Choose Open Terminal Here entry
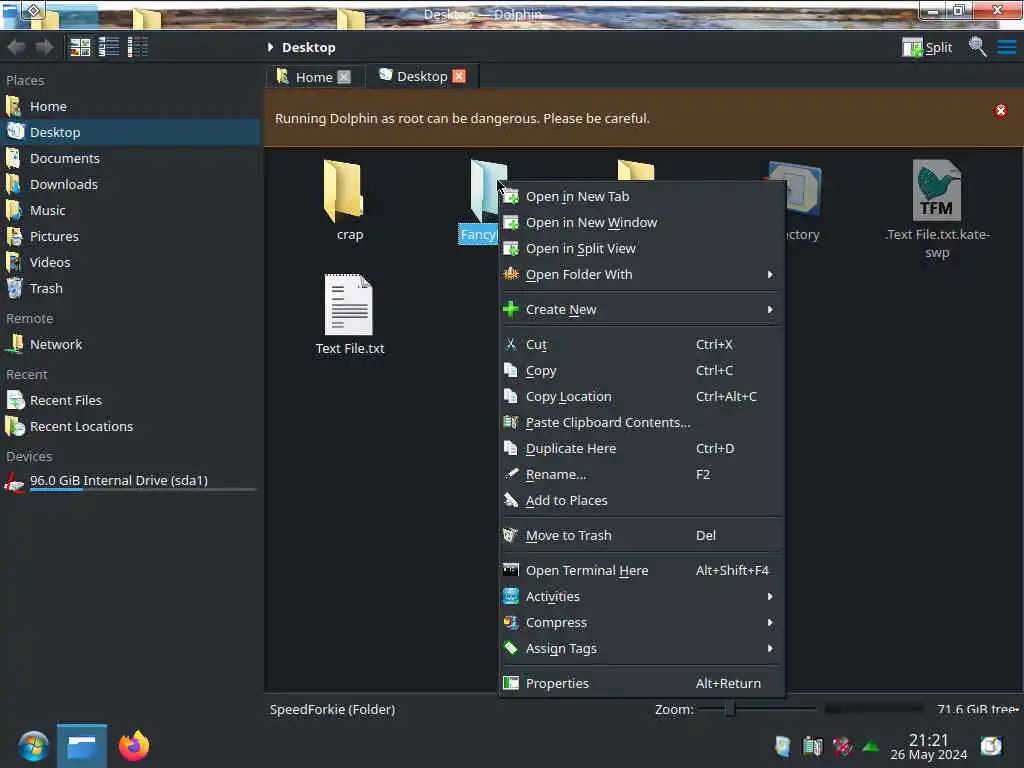The width and height of the screenshot is (1024, 768). click(641, 570)
